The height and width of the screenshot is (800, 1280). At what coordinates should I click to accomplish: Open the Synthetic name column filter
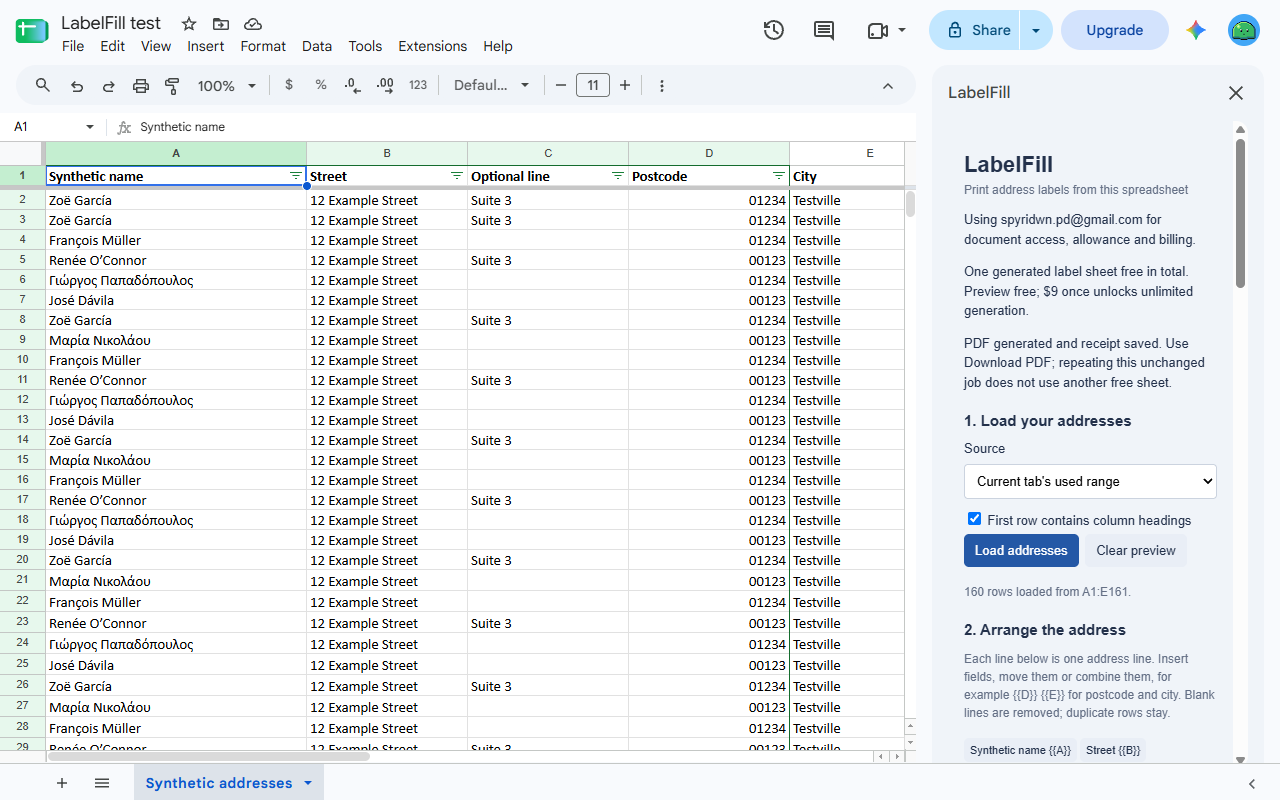tap(296, 175)
